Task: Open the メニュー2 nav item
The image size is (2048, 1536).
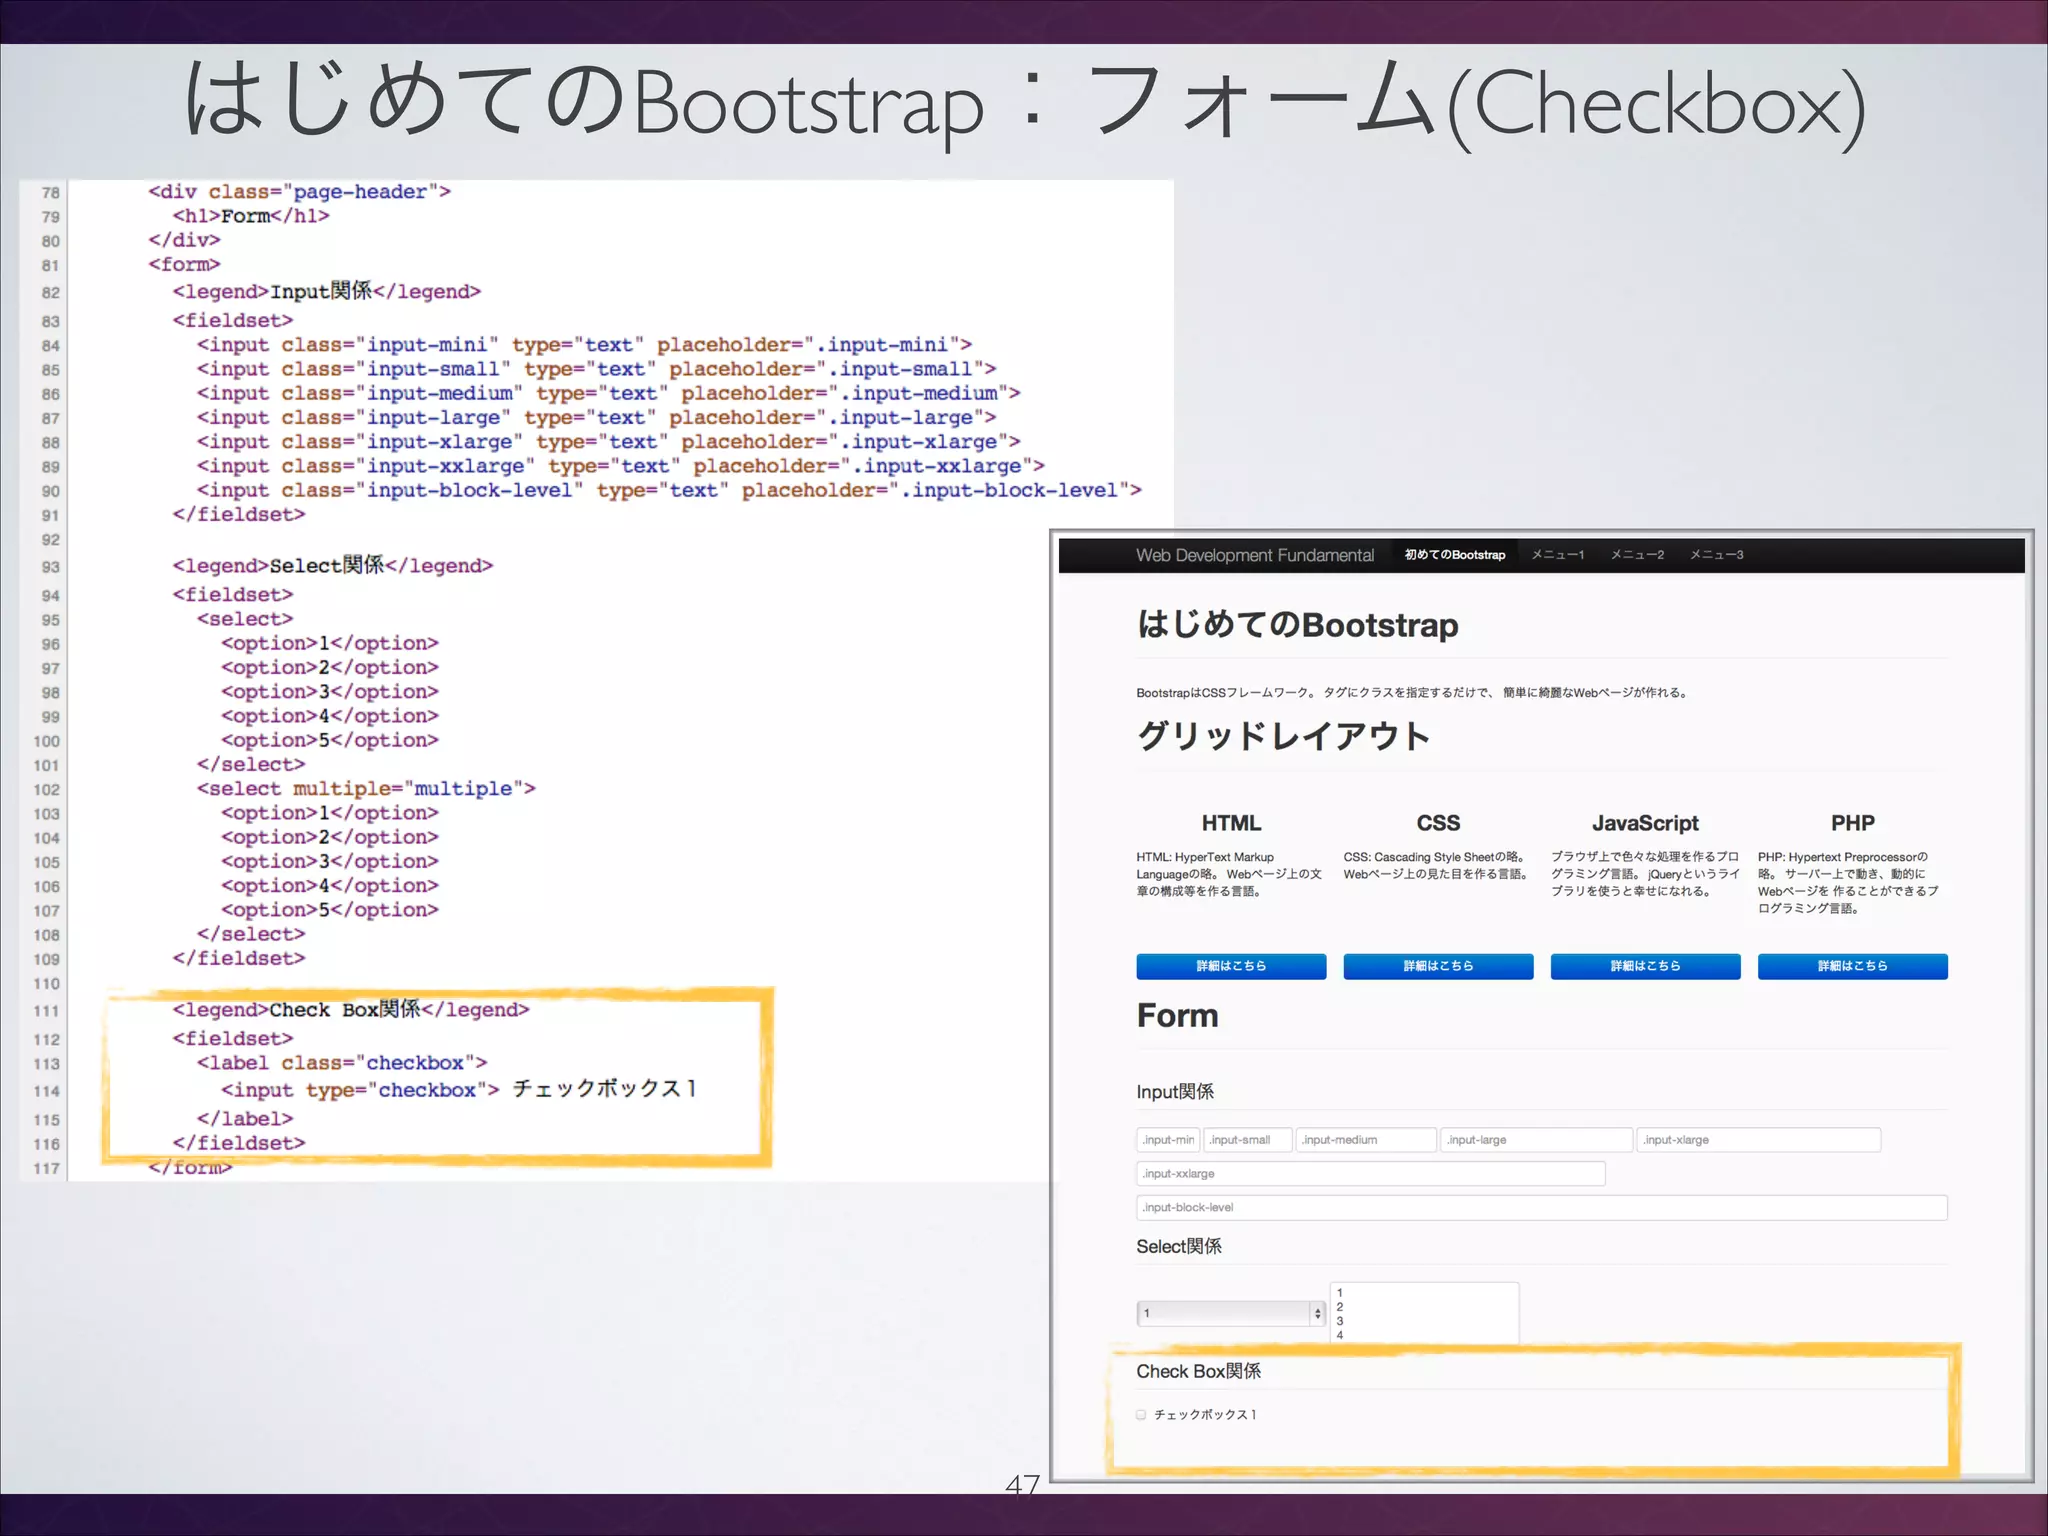Action: coord(1637,555)
